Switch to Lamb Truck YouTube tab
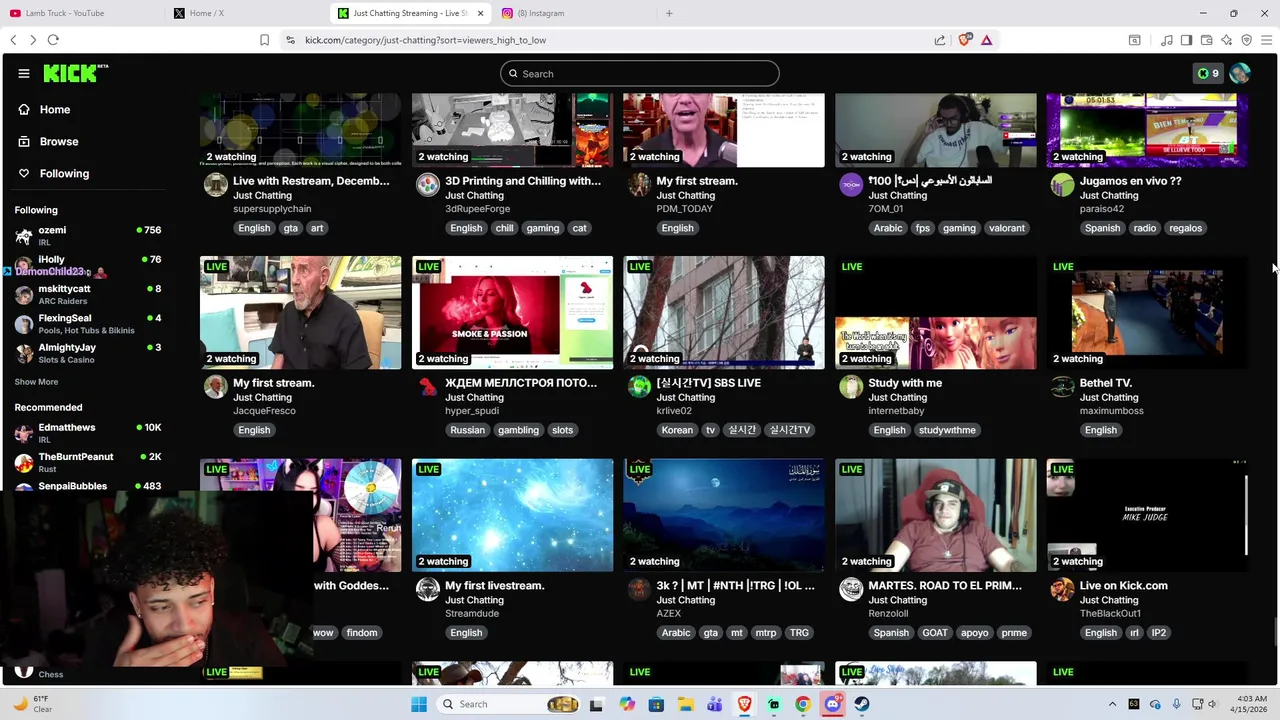 (82, 13)
